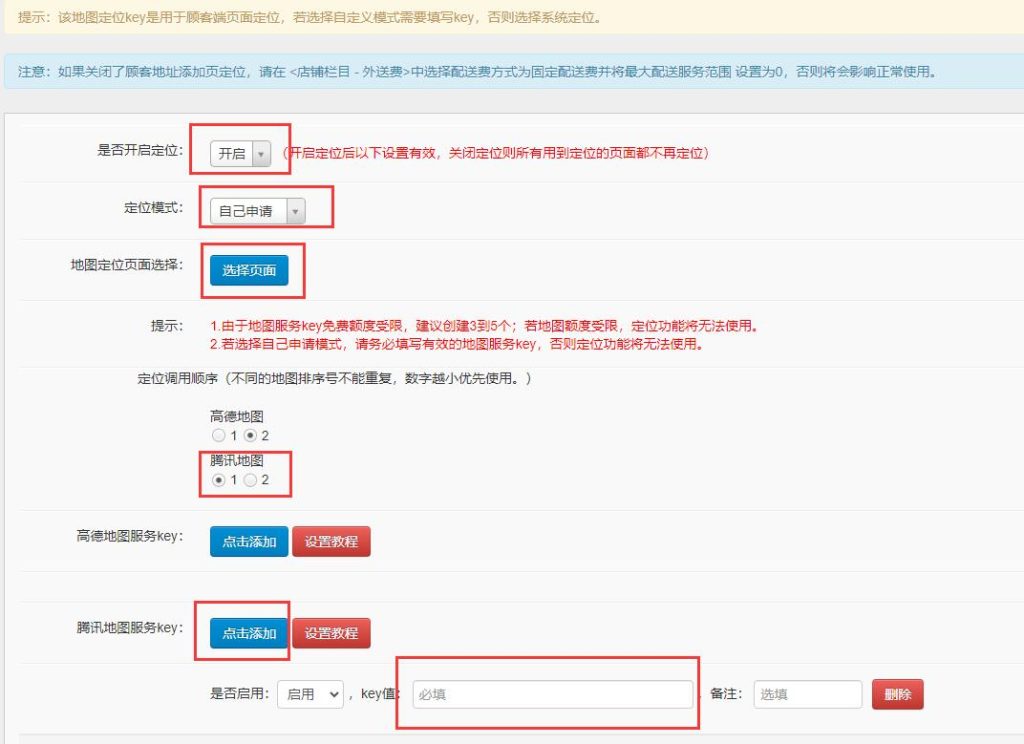Open the 是否开启定位 dropdown showing 开启
1024x744 pixels.
coord(240,154)
